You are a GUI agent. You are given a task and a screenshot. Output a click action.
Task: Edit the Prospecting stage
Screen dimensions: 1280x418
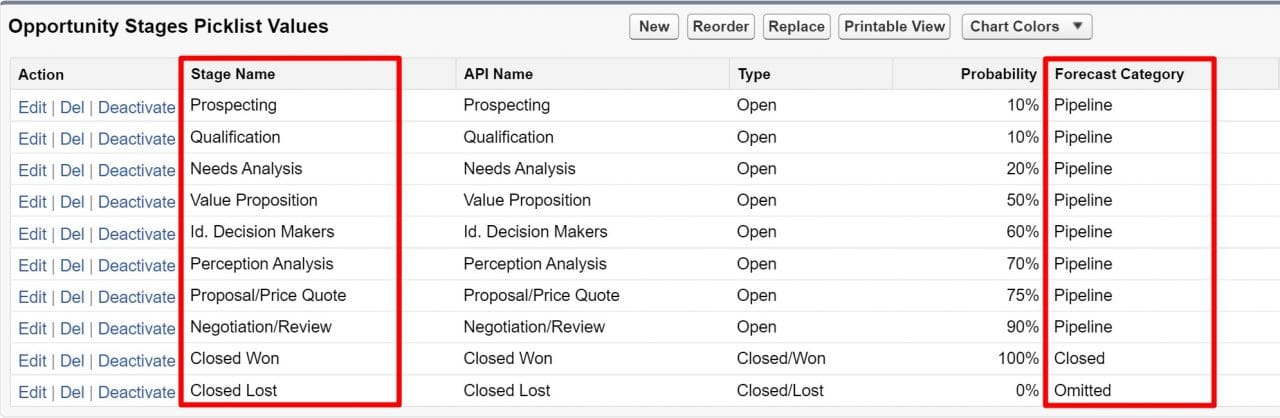pos(32,107)
